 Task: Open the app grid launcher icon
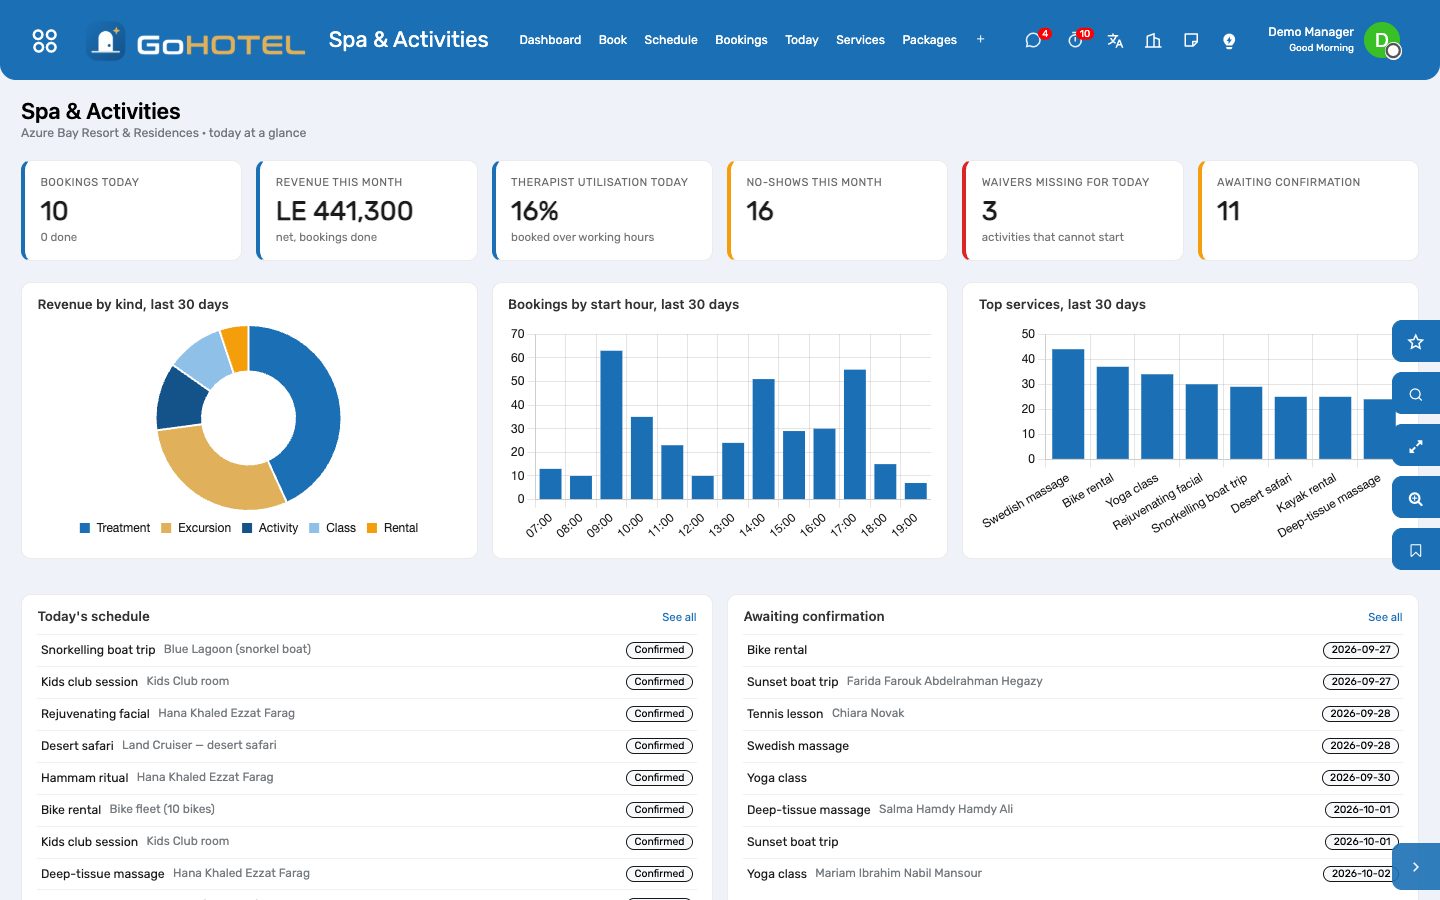[x=45, y=40]
